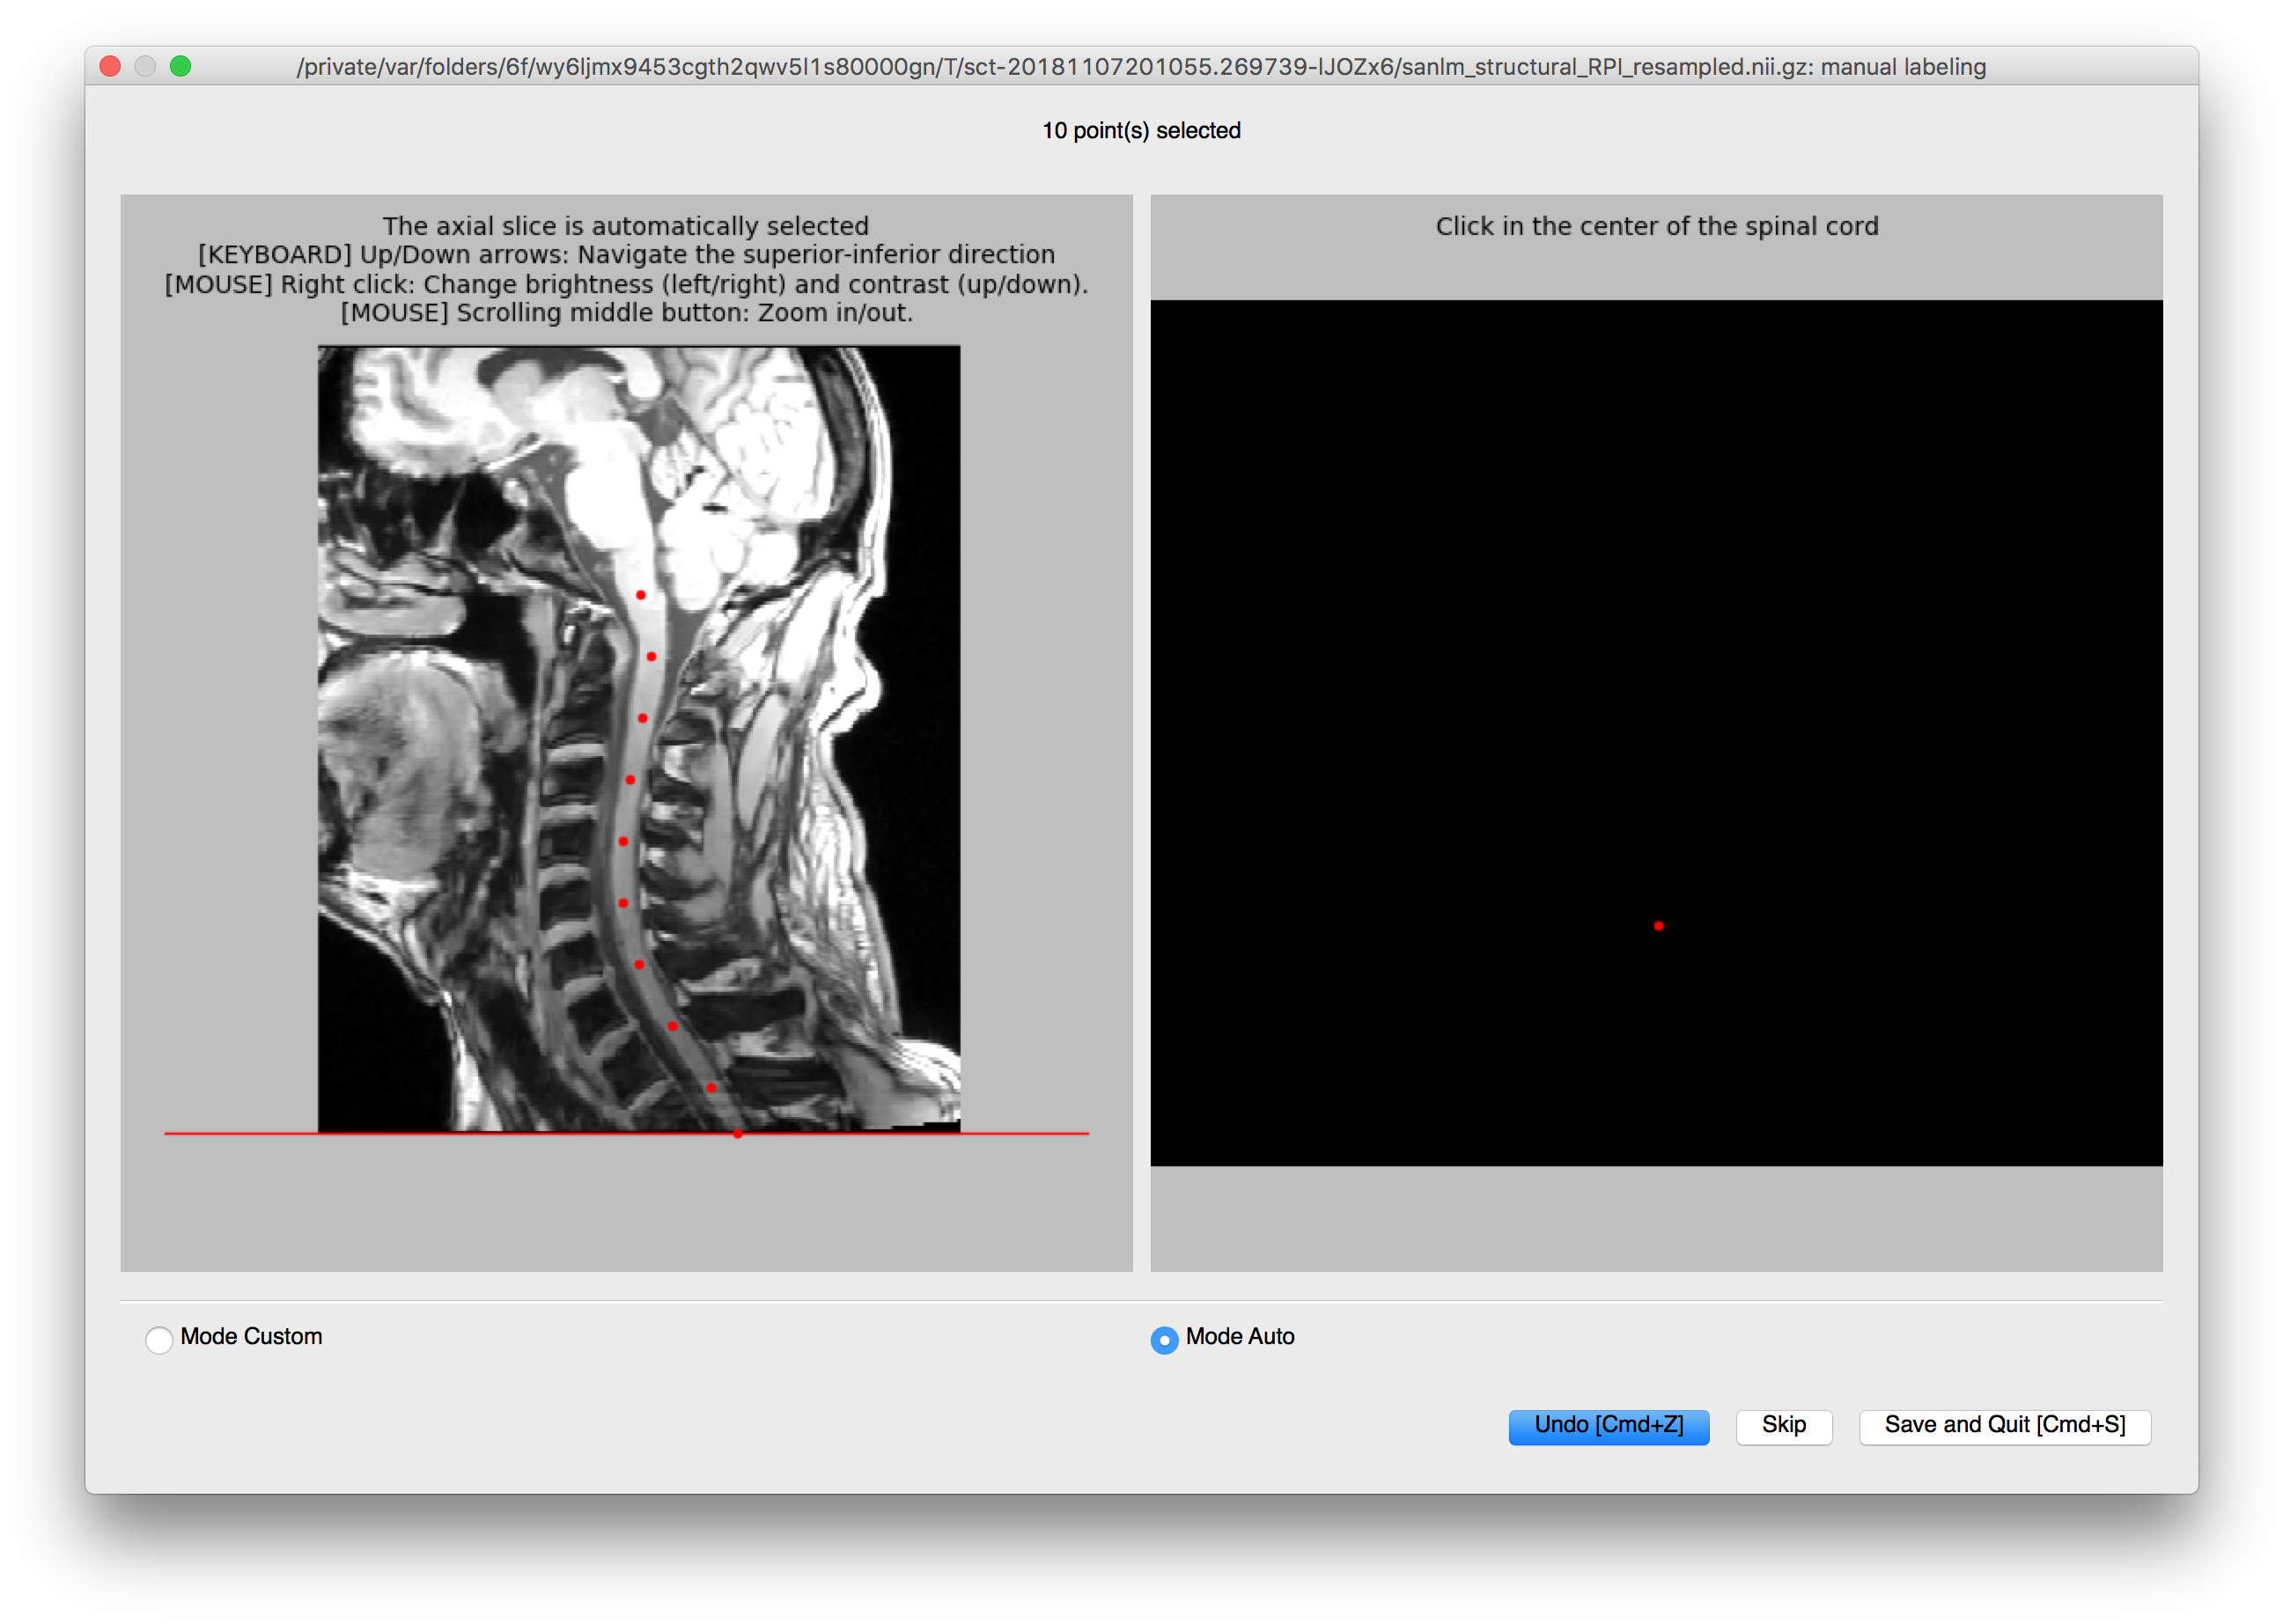Click the '10 point(s) selected' status text
The height and width of the screenshot is (1624, 2283).
coord(1141,130)
